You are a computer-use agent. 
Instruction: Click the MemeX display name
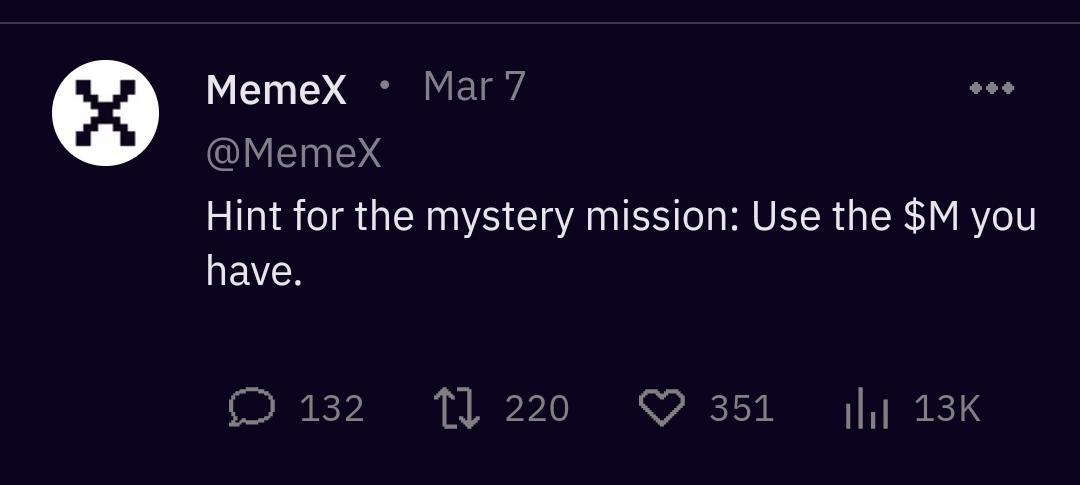[x=276, y=91]
